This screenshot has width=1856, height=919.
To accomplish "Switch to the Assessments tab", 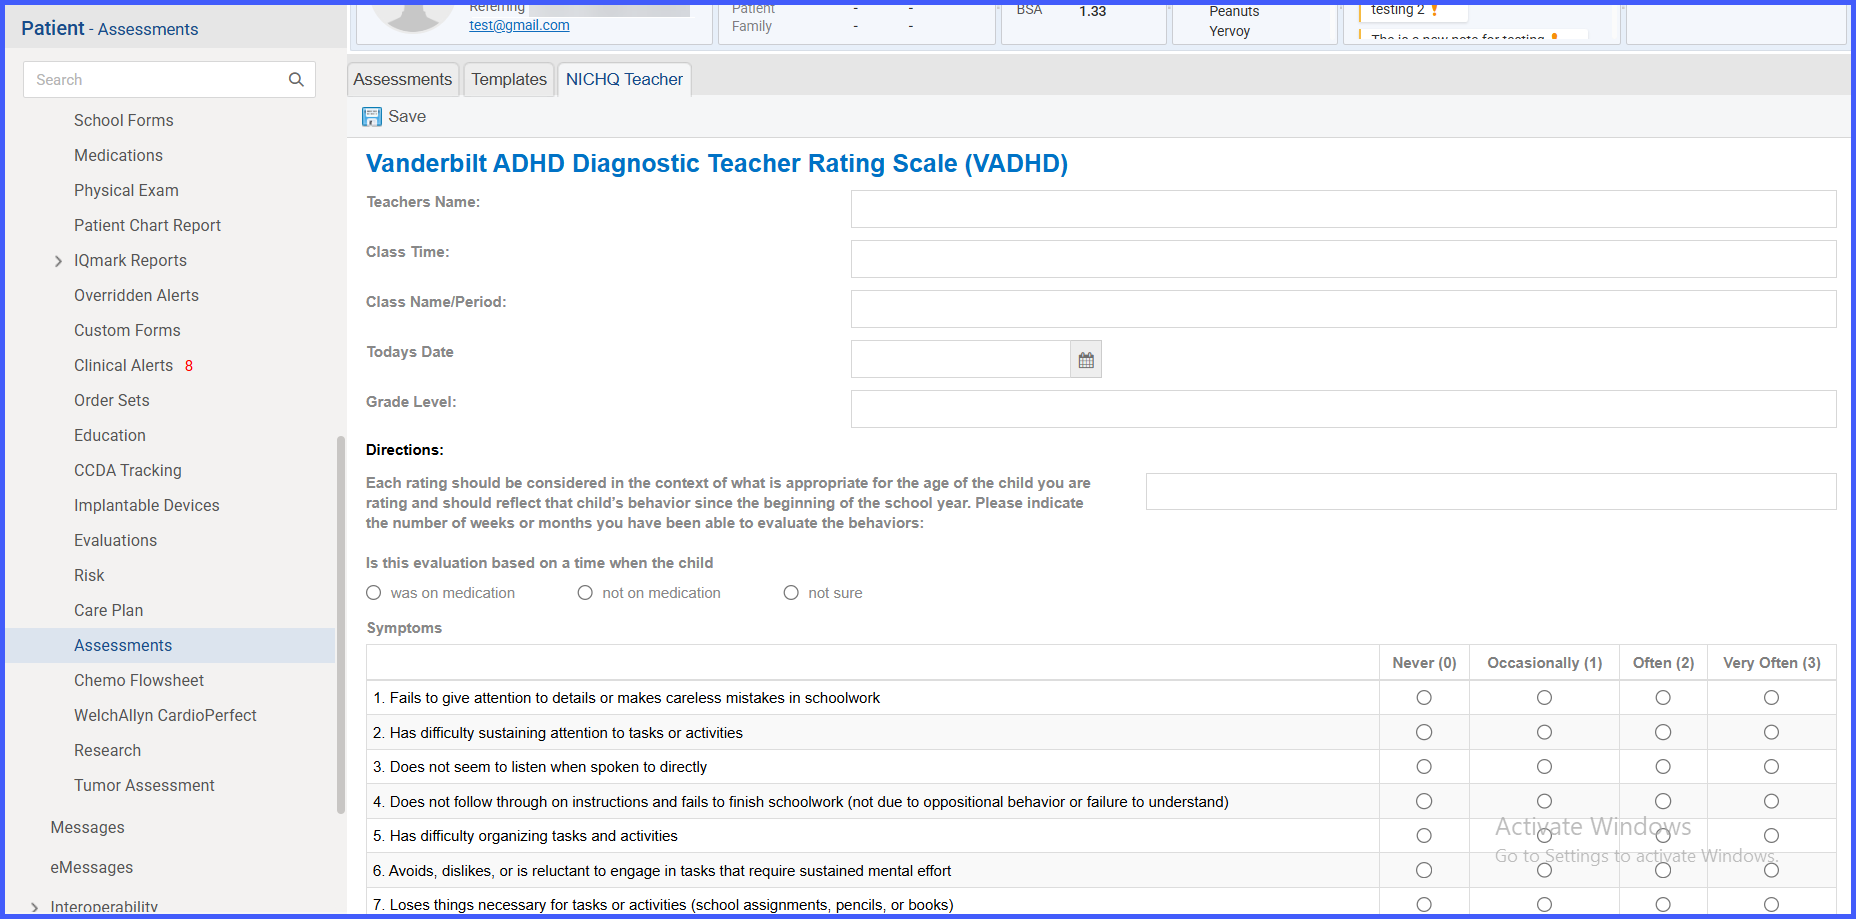I will 403,80.
